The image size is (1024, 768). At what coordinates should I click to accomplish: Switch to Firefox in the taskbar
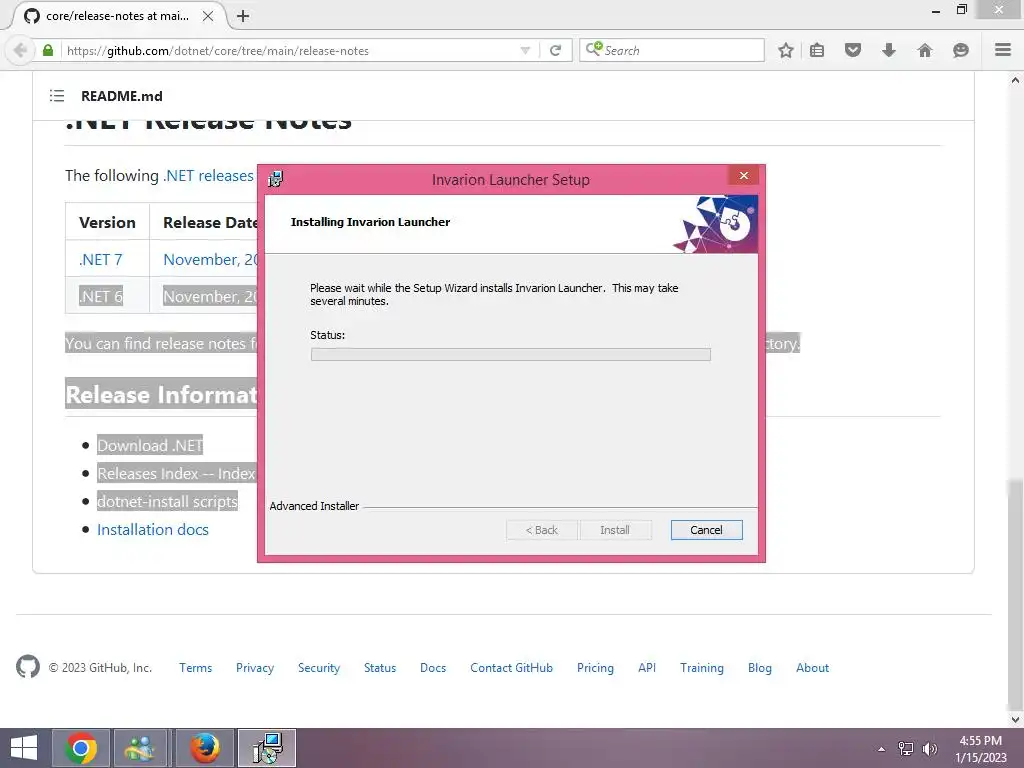coord(204,748)
